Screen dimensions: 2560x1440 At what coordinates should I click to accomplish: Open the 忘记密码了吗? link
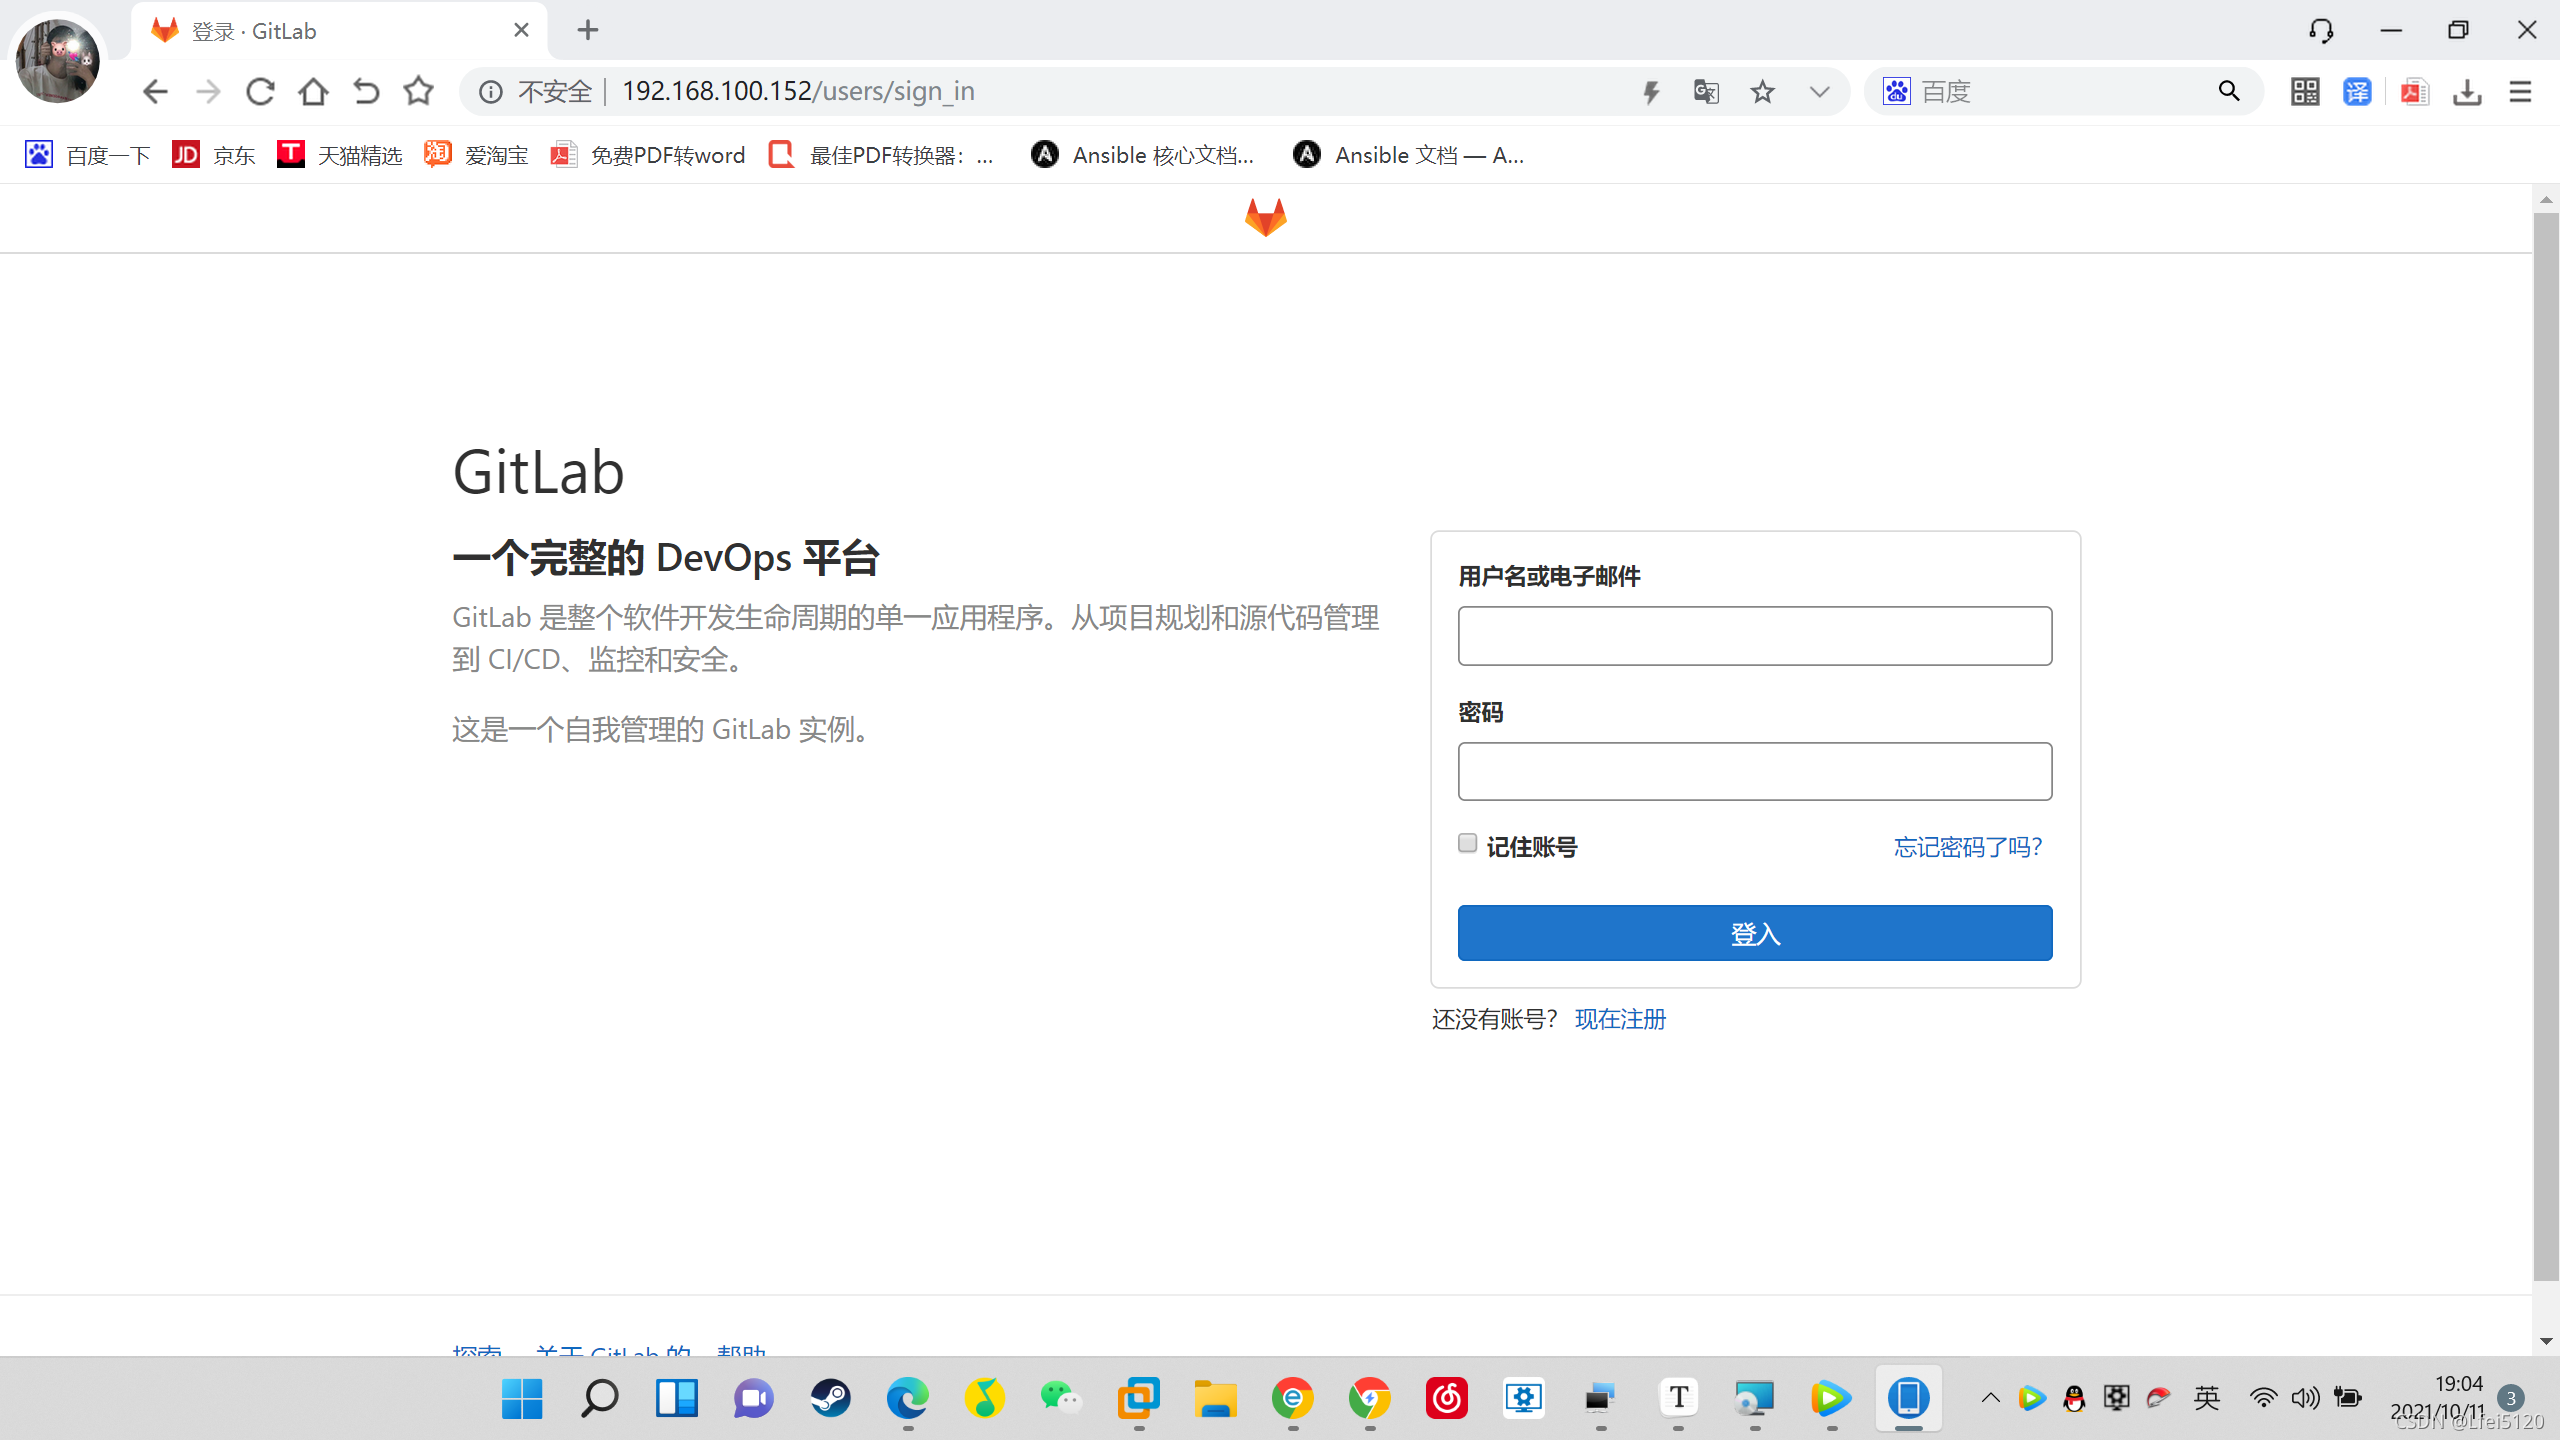pyautogui.click(x=1968, y=847)
